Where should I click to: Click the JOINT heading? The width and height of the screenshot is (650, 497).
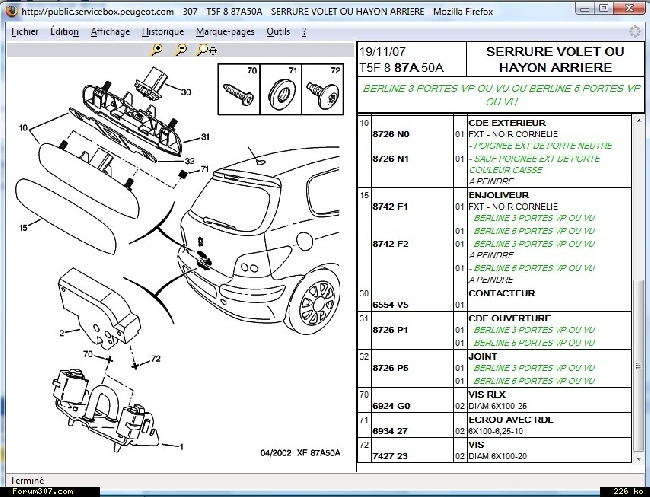[x=483, y=356]
